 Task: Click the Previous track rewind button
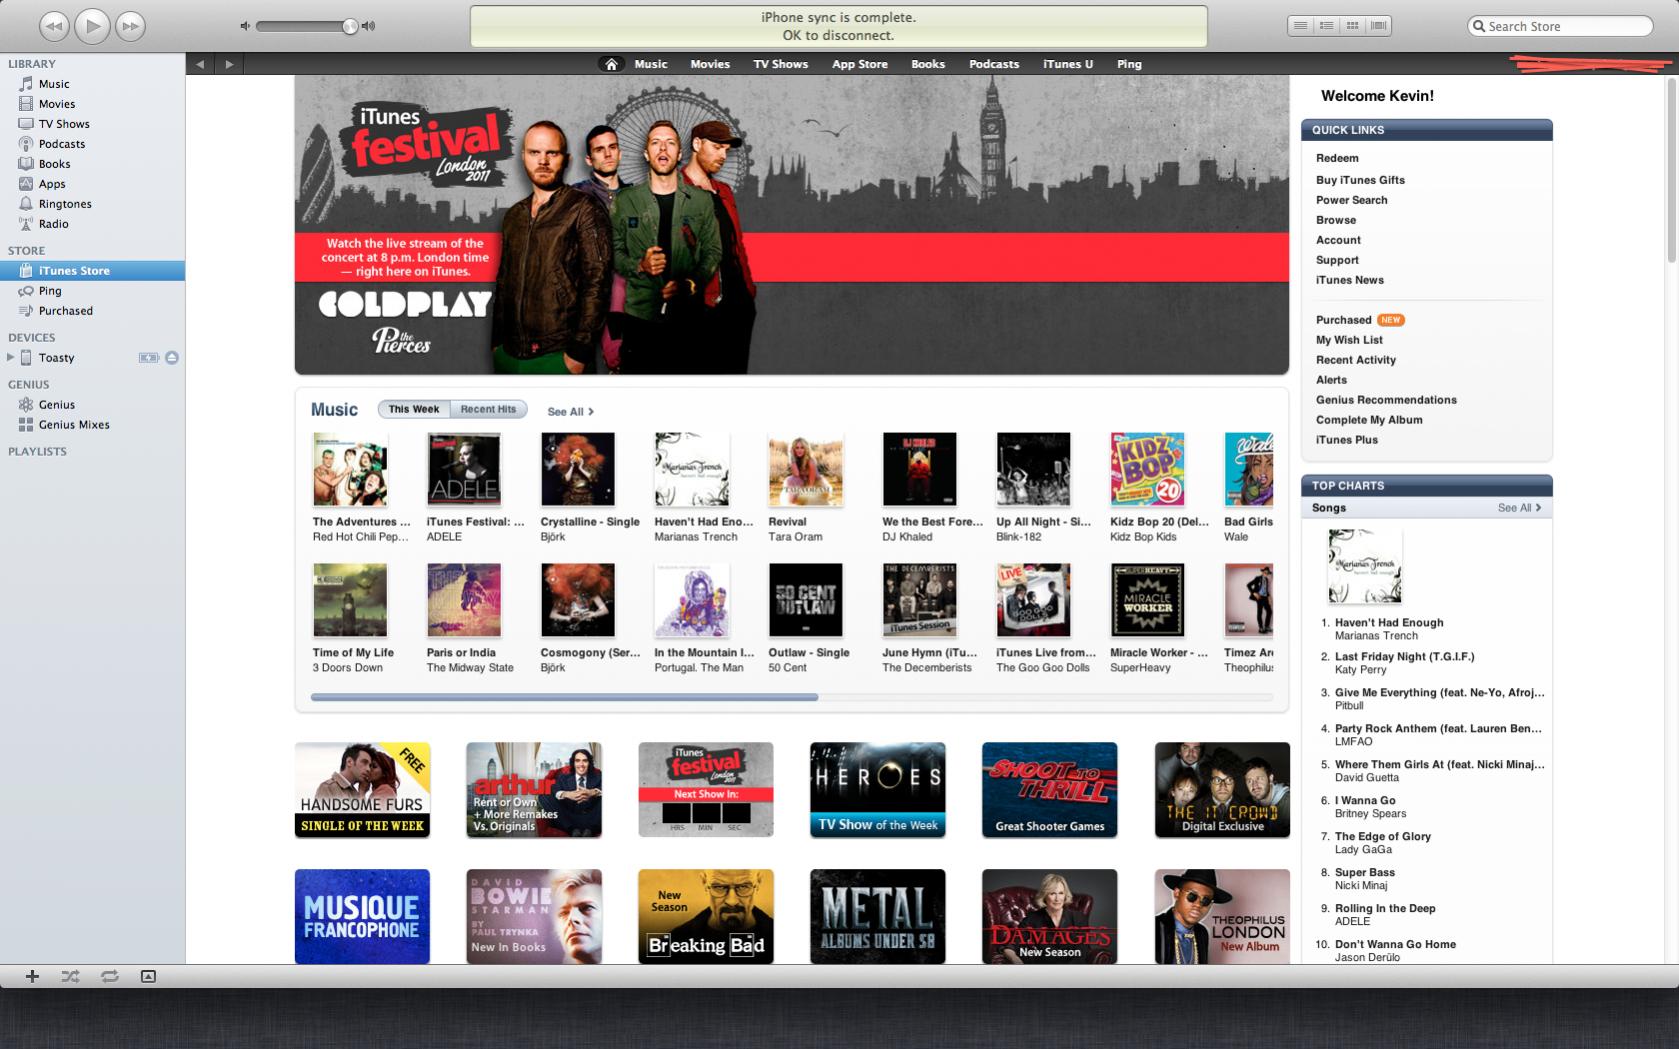click(x=54, y=26)
